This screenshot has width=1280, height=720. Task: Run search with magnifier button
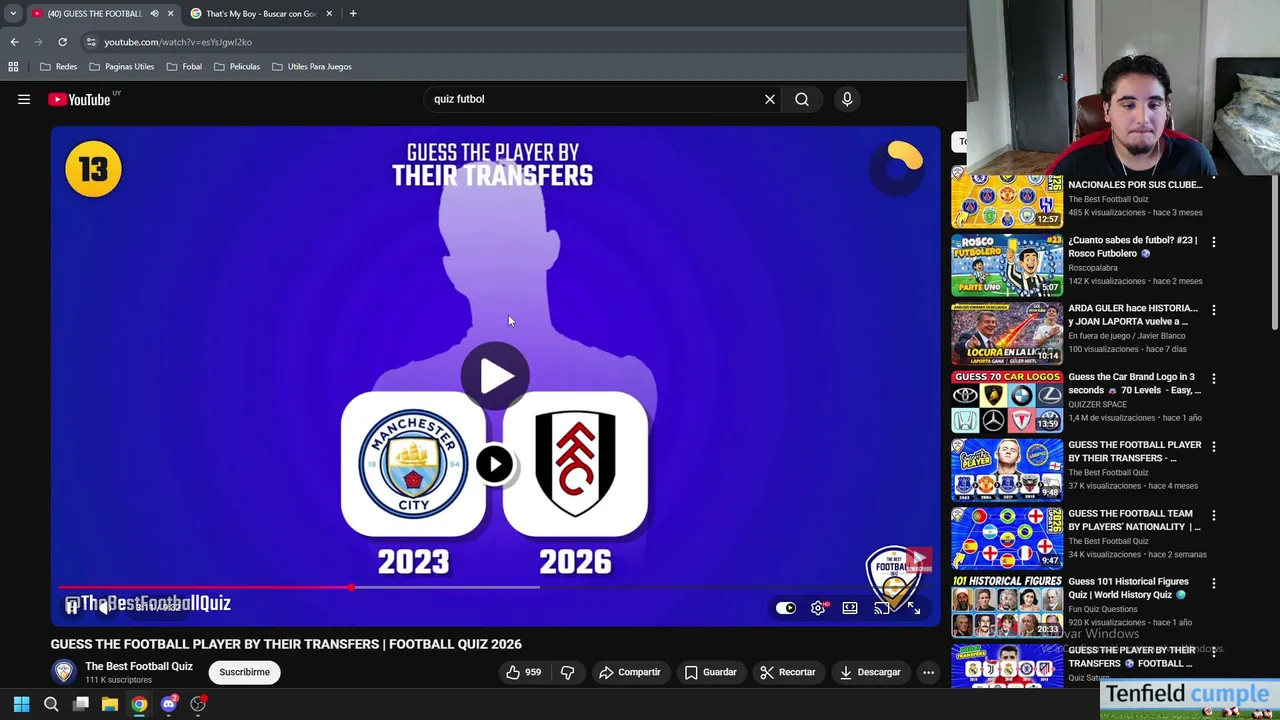[x=802, y=99]
